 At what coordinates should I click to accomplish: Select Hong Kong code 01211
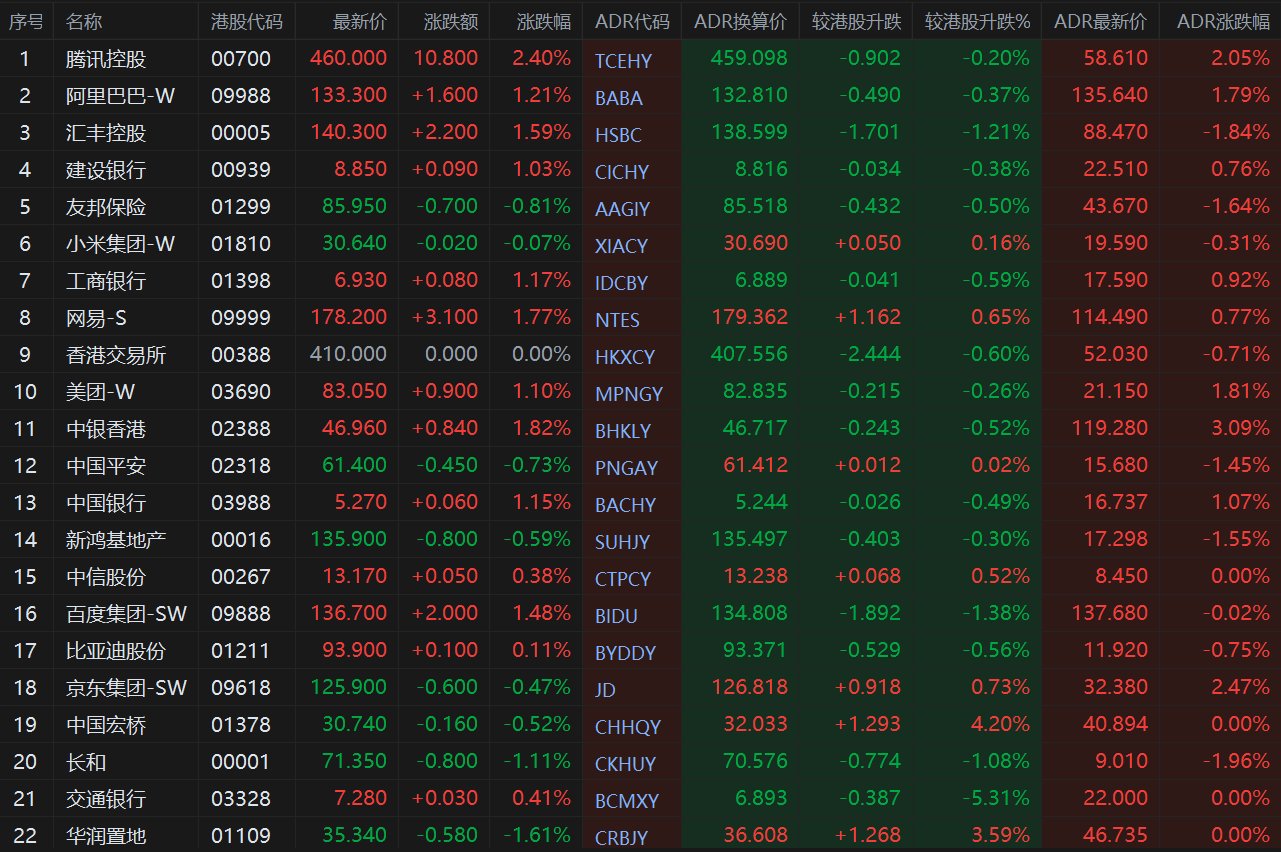240,651
